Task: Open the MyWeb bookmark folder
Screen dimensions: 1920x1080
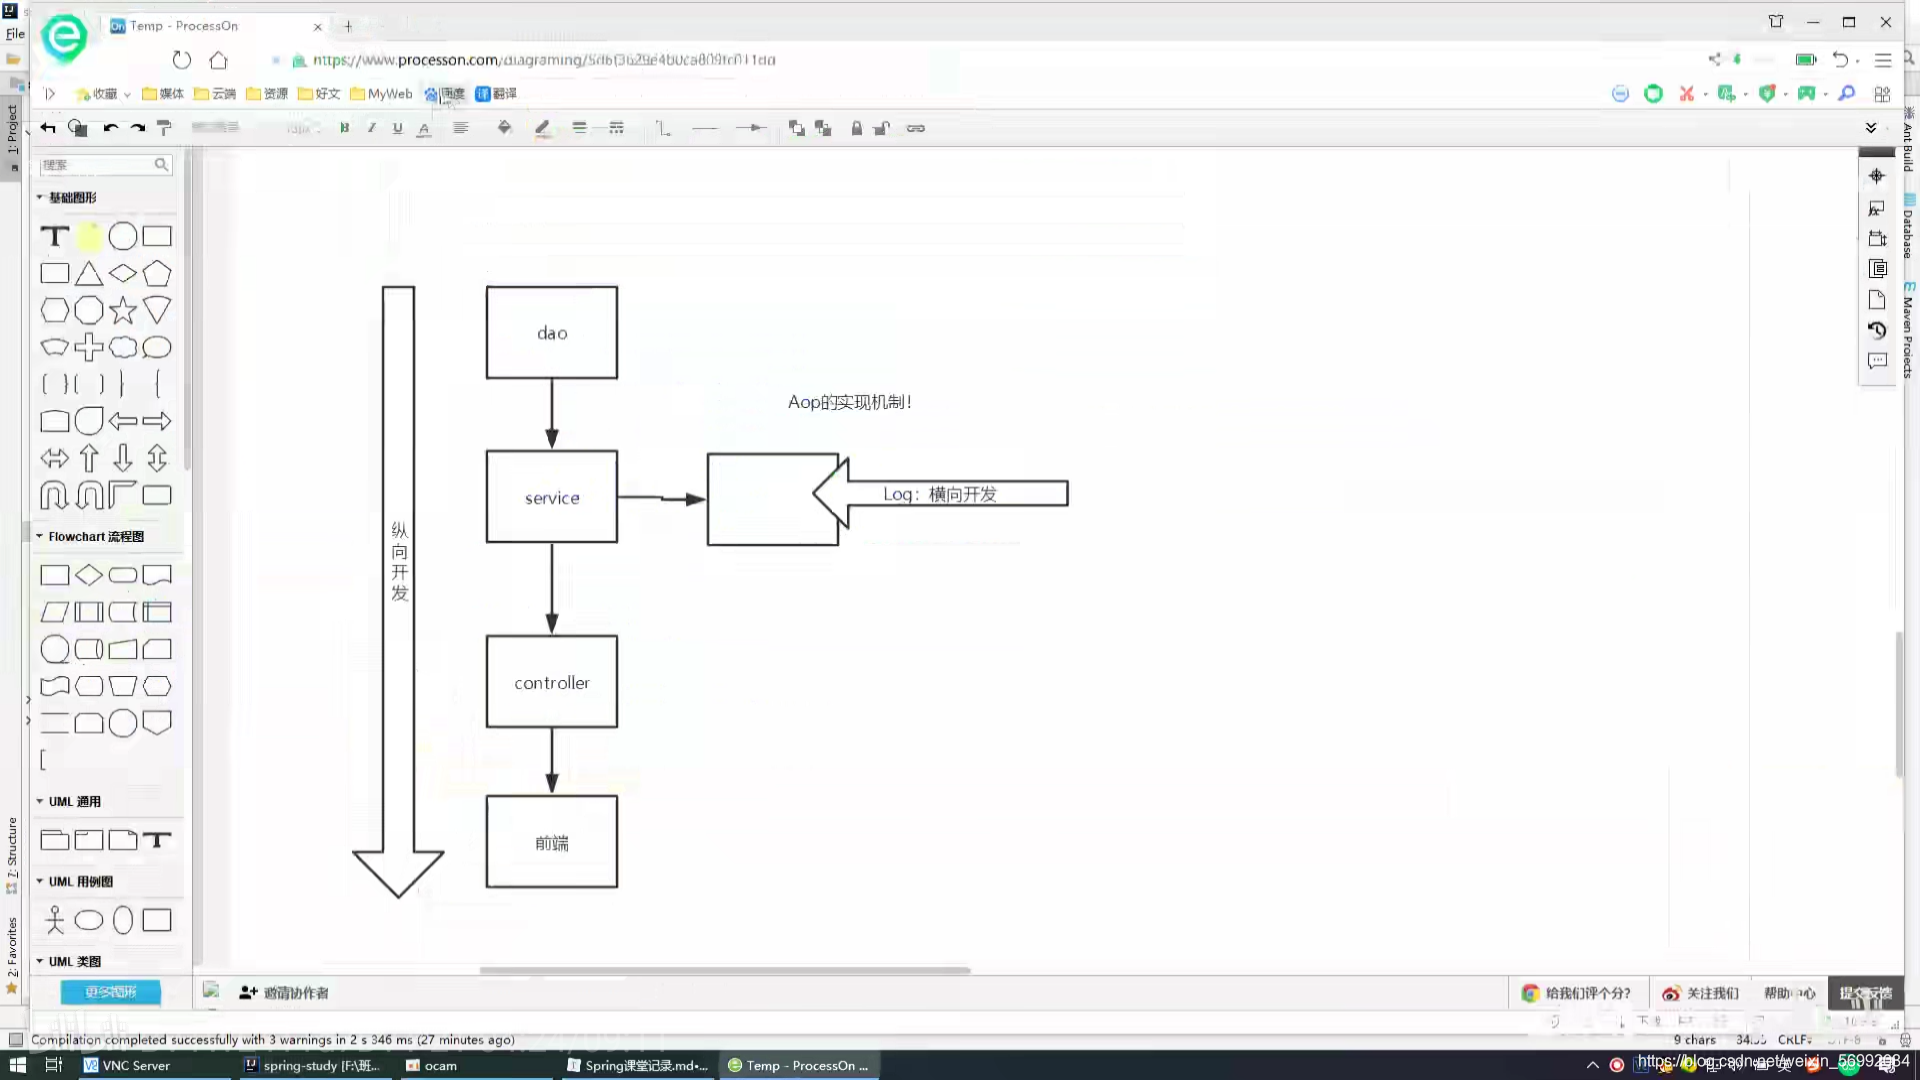Action: click(x=381, y=94)
